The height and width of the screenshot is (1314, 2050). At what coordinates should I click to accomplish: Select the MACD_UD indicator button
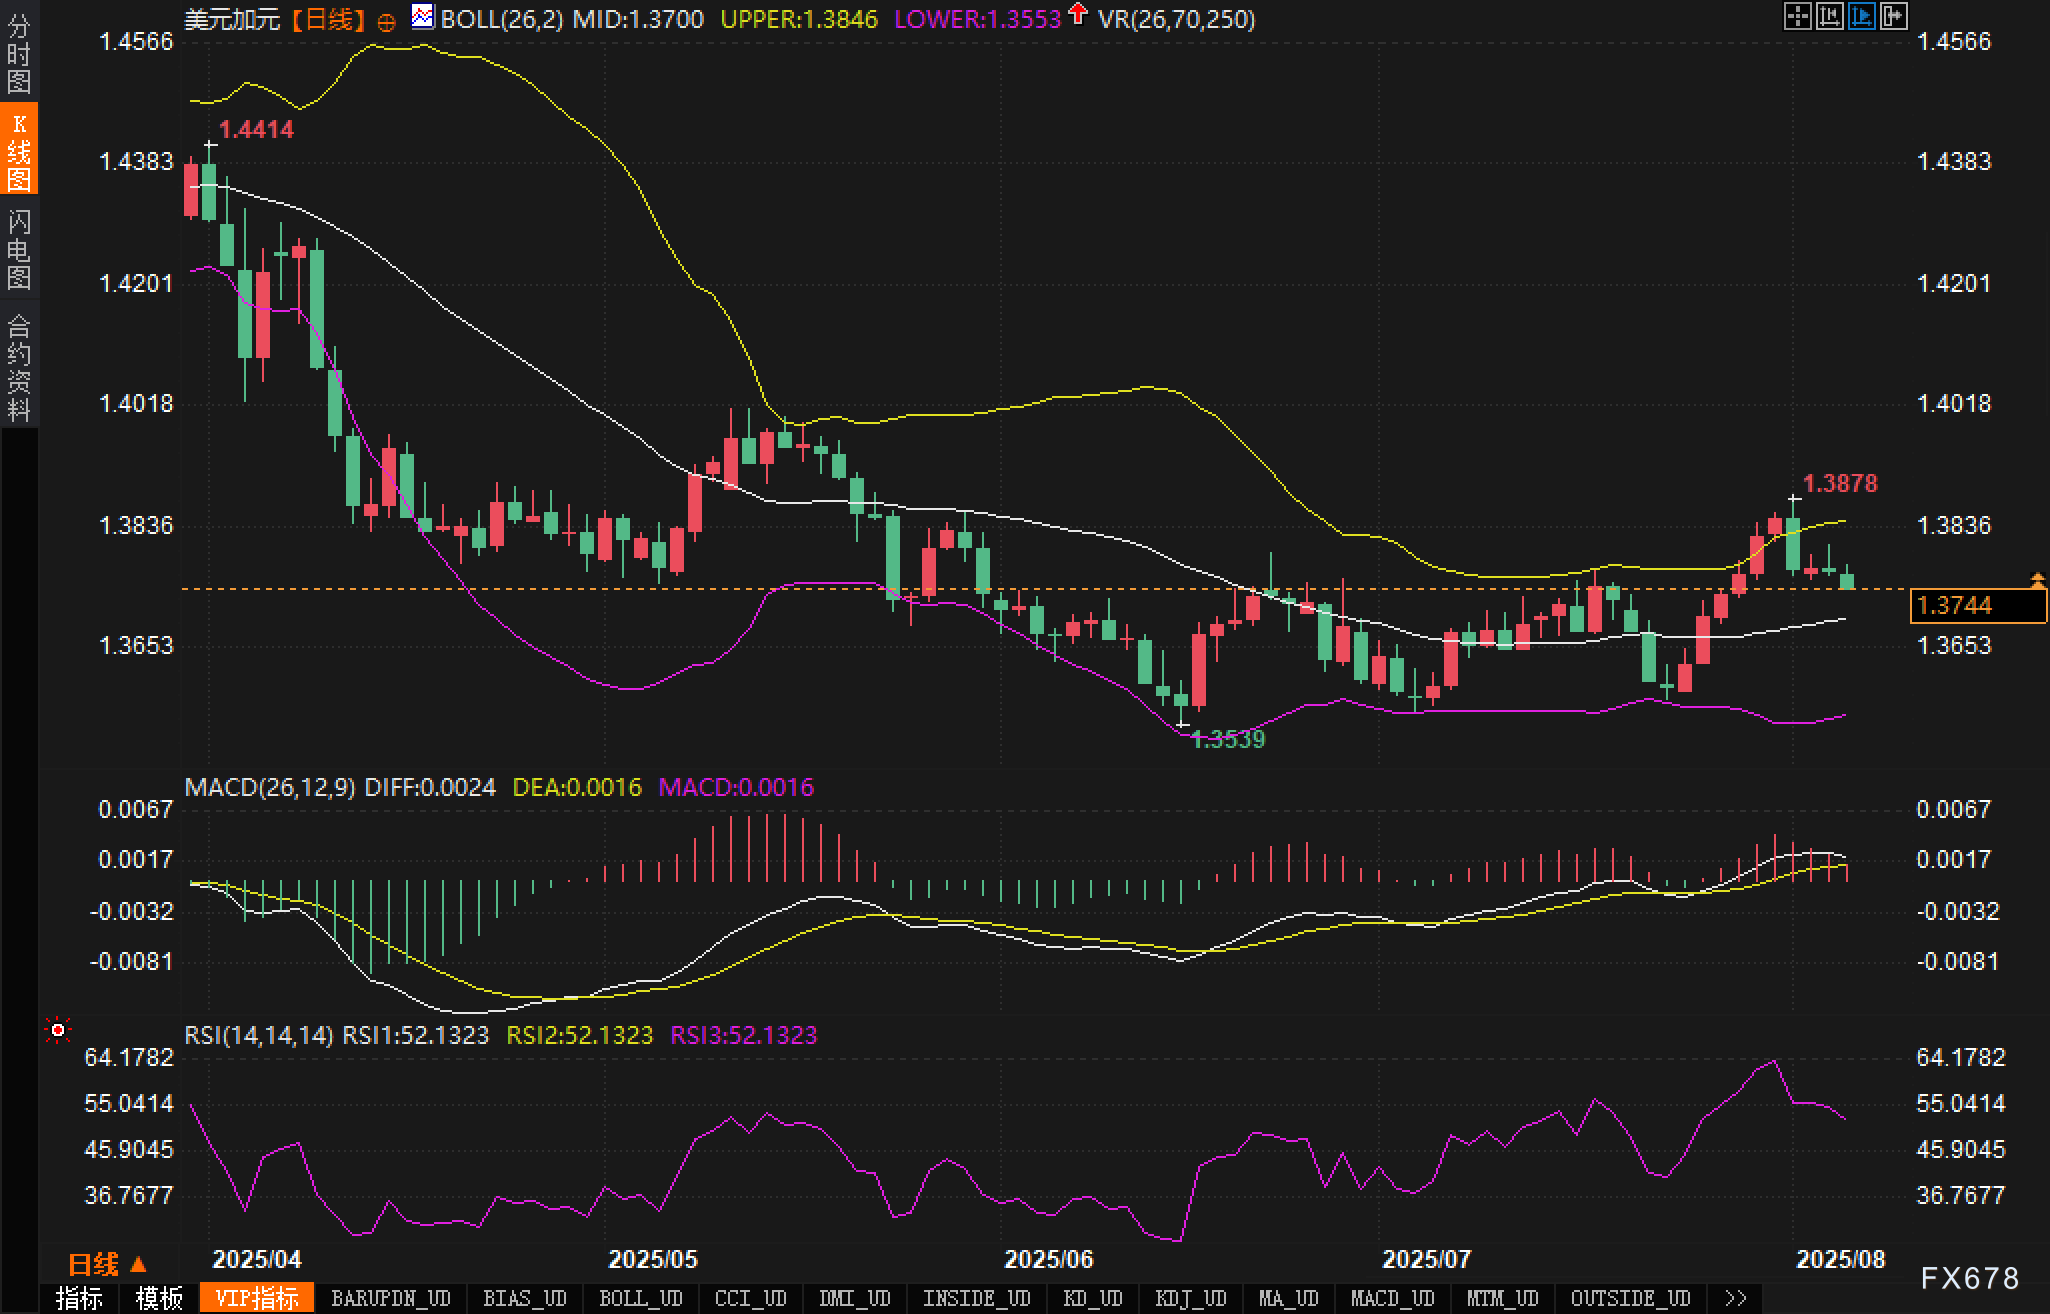pyautogui.click(x=1392, y=1298)
